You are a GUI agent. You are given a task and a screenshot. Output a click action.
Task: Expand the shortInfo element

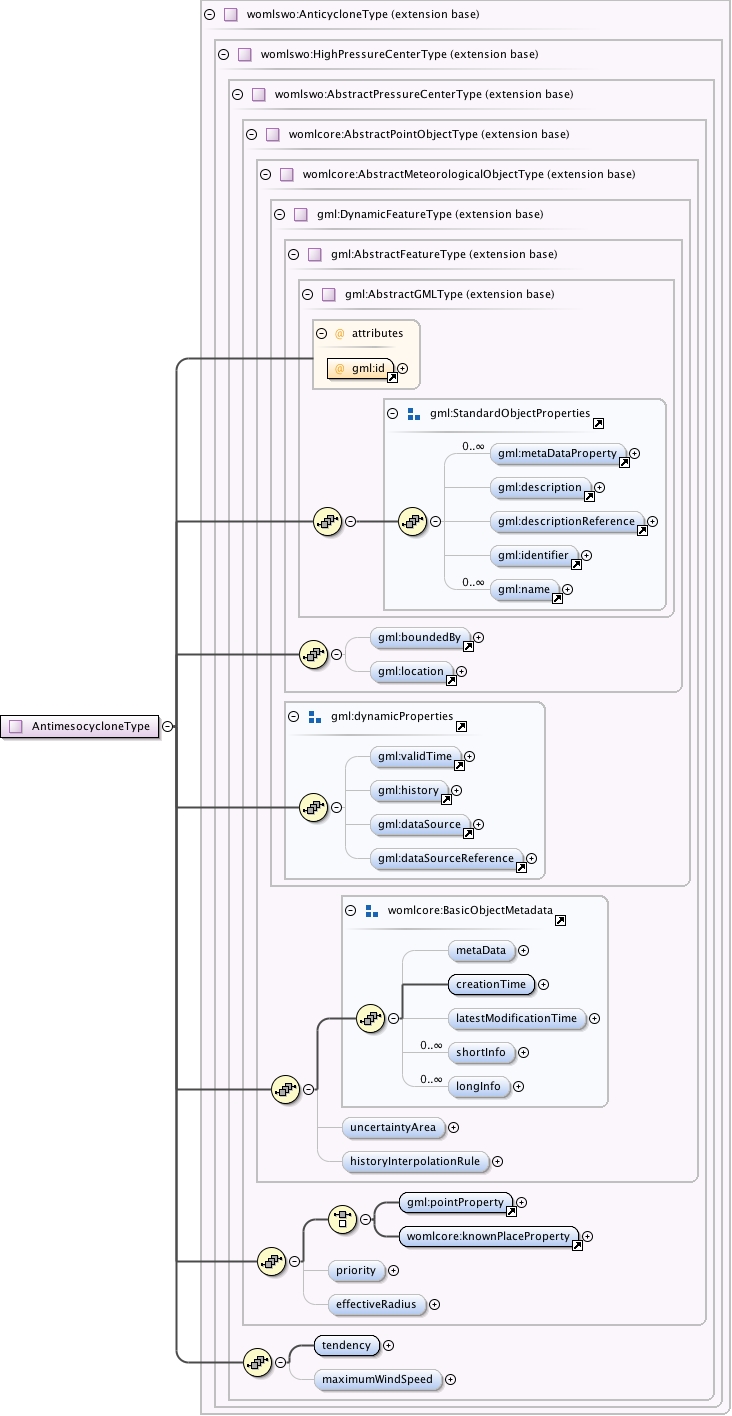pos(524,1052)
